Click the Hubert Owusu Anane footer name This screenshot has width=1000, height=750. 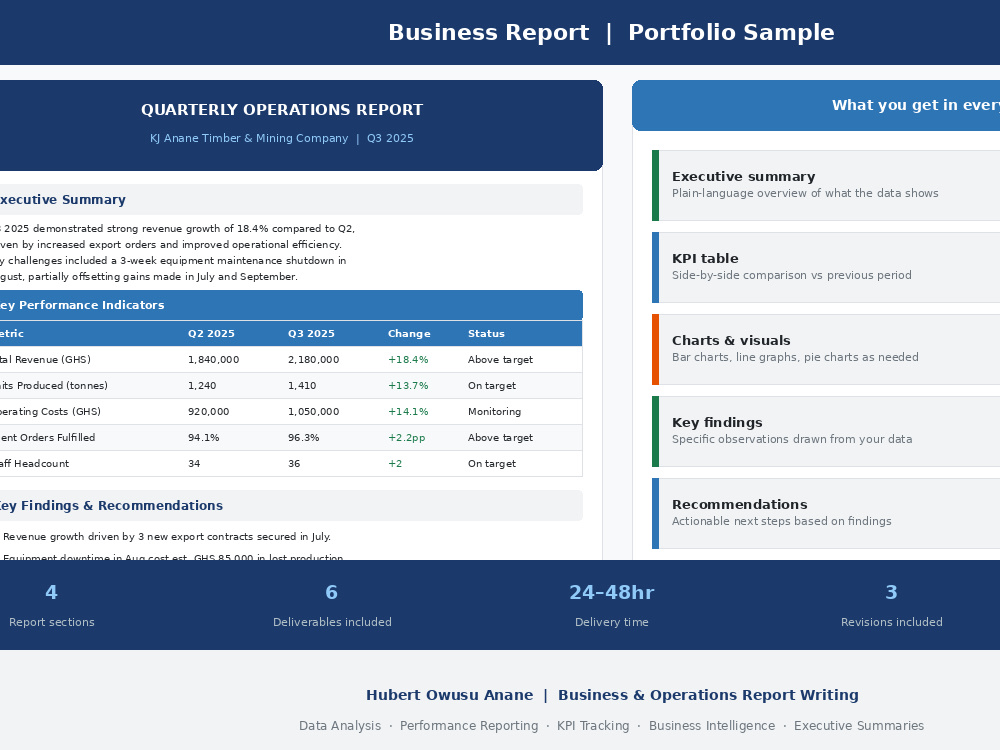[x=450, y=695]
